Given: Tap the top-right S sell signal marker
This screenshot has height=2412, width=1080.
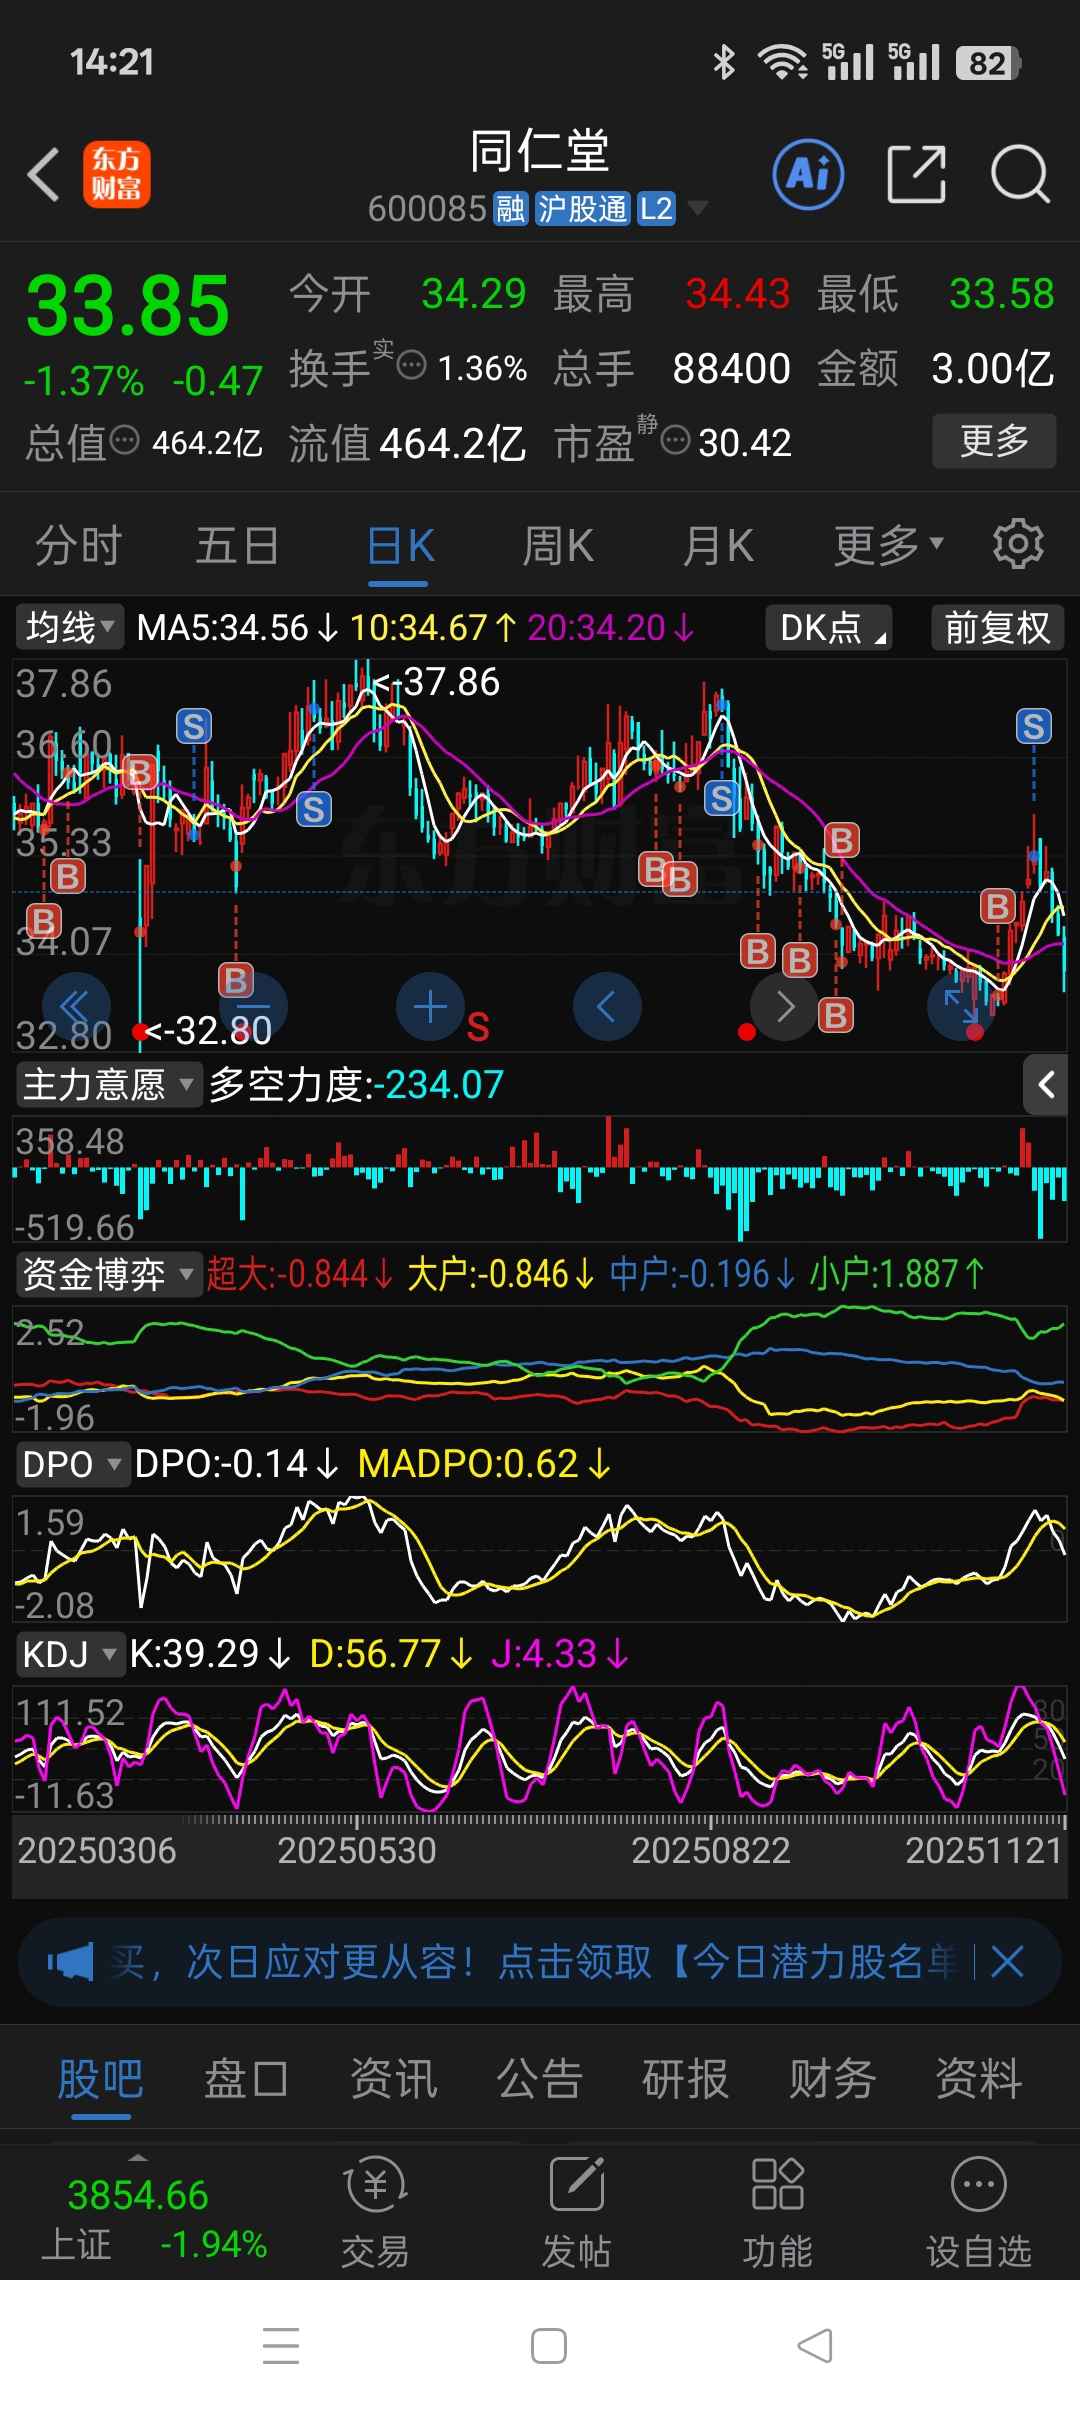Looking at the screenshot, I should [1034, 726].
